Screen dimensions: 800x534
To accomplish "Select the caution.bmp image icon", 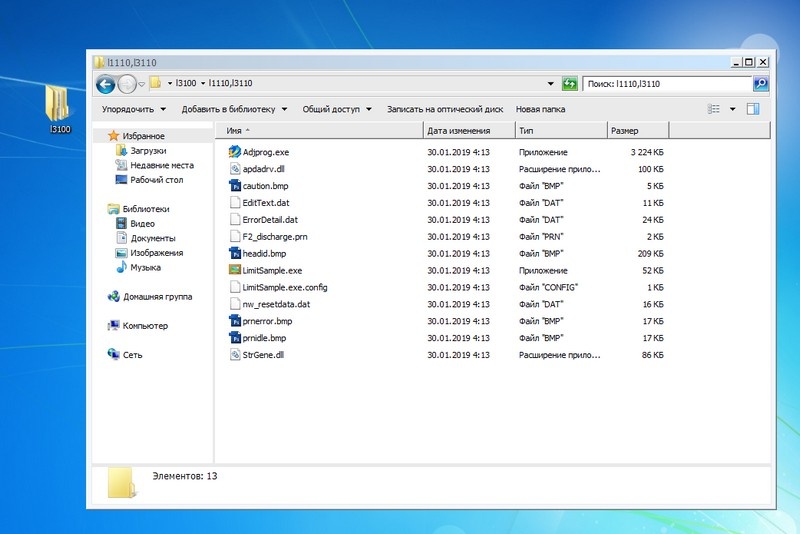I will click(x=235, y=186).
